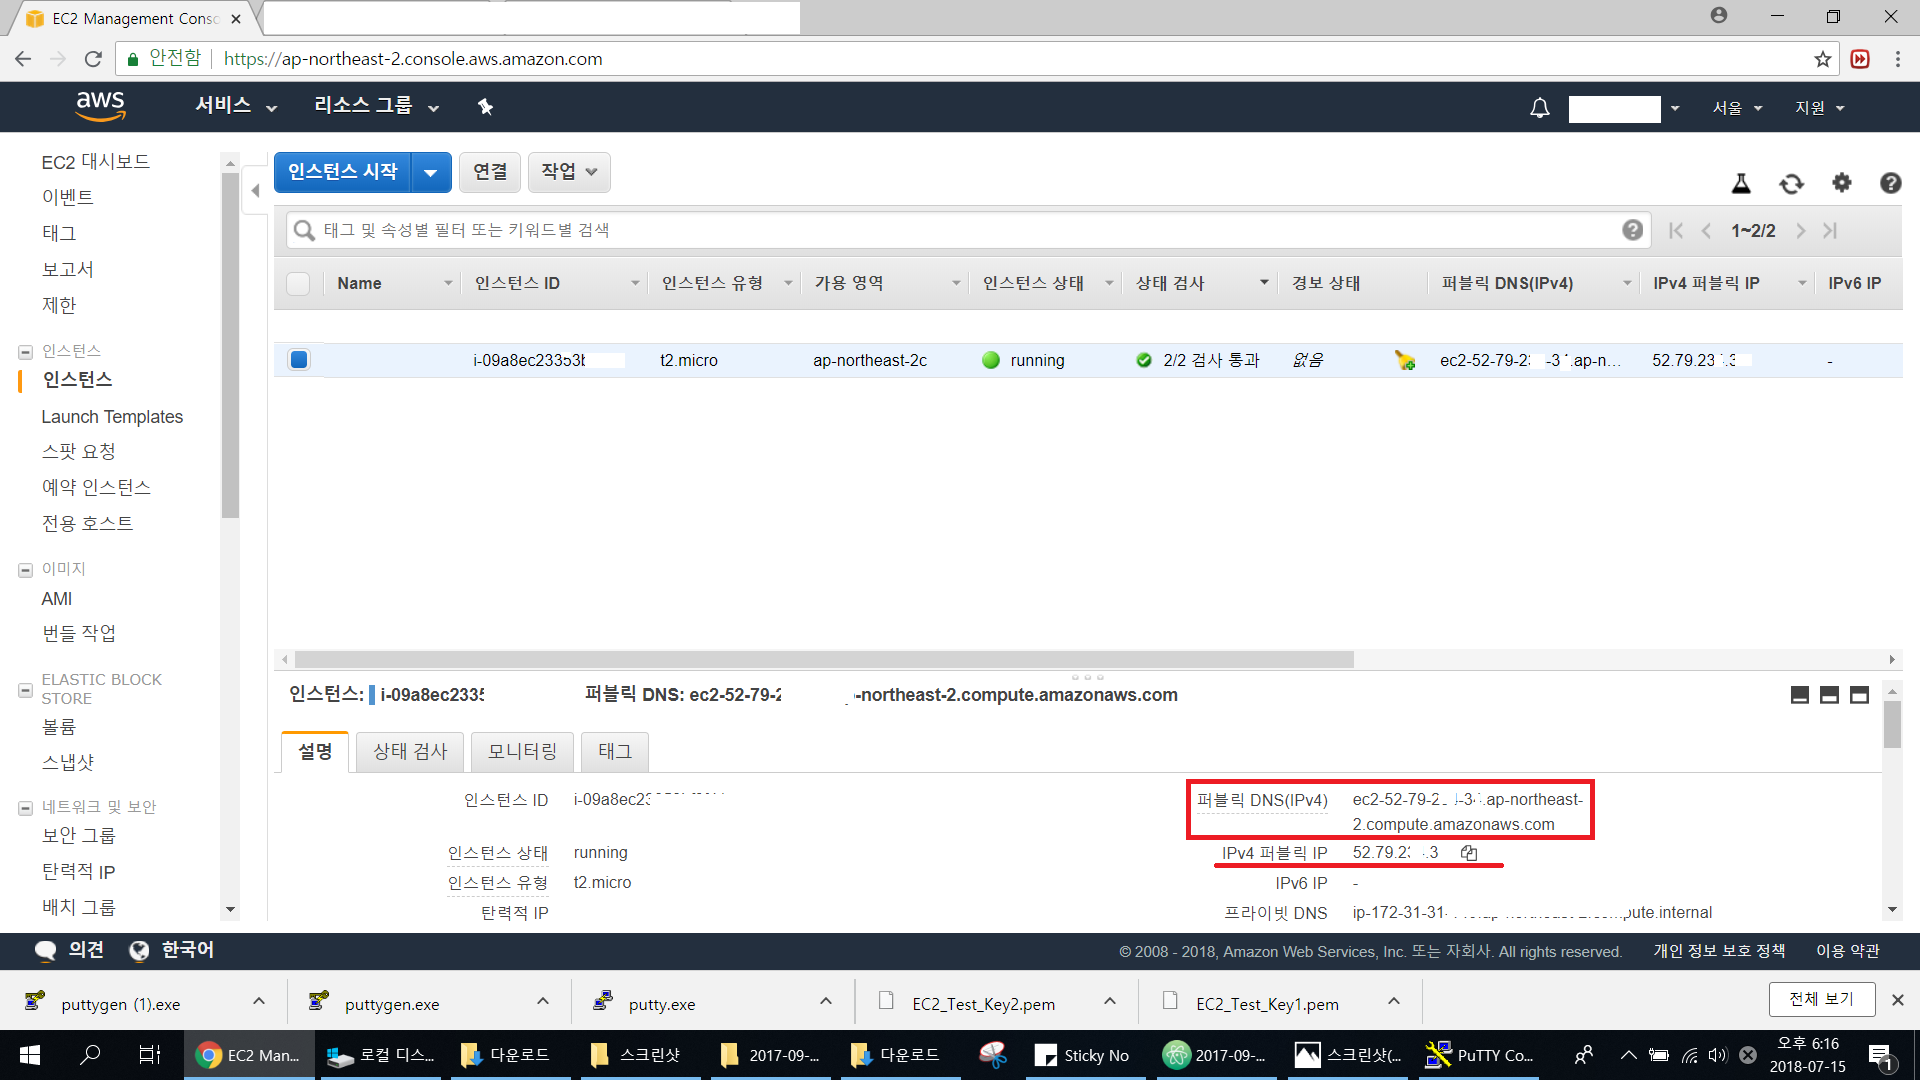The image size is (1920, 1080).
Task: Open PuTTY Configuration from the taskbar
Action: [1480, 1055]
